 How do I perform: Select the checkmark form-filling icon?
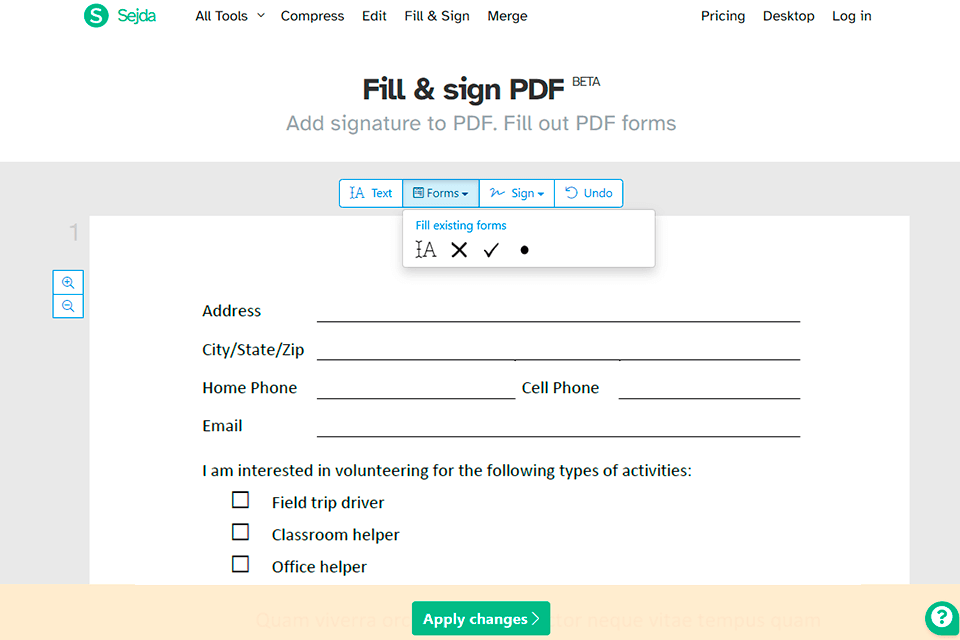490,250
